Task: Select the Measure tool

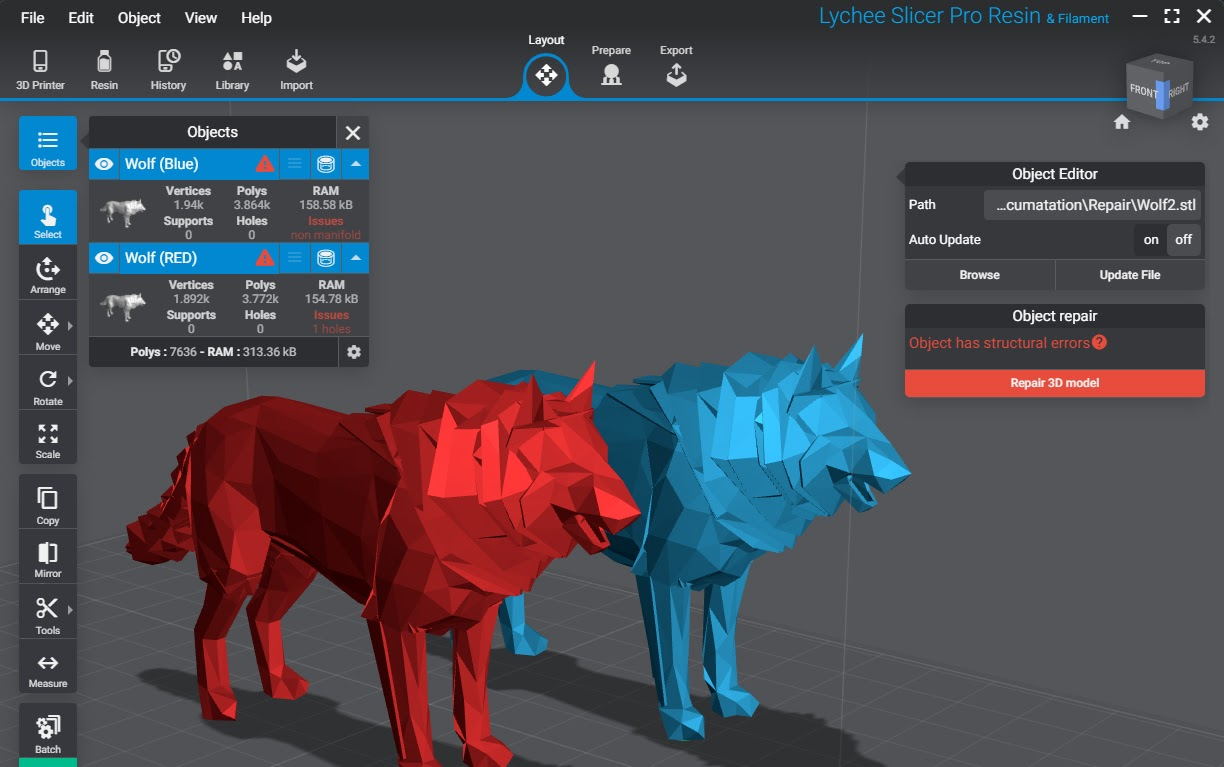Action: (x=47, y=669)
